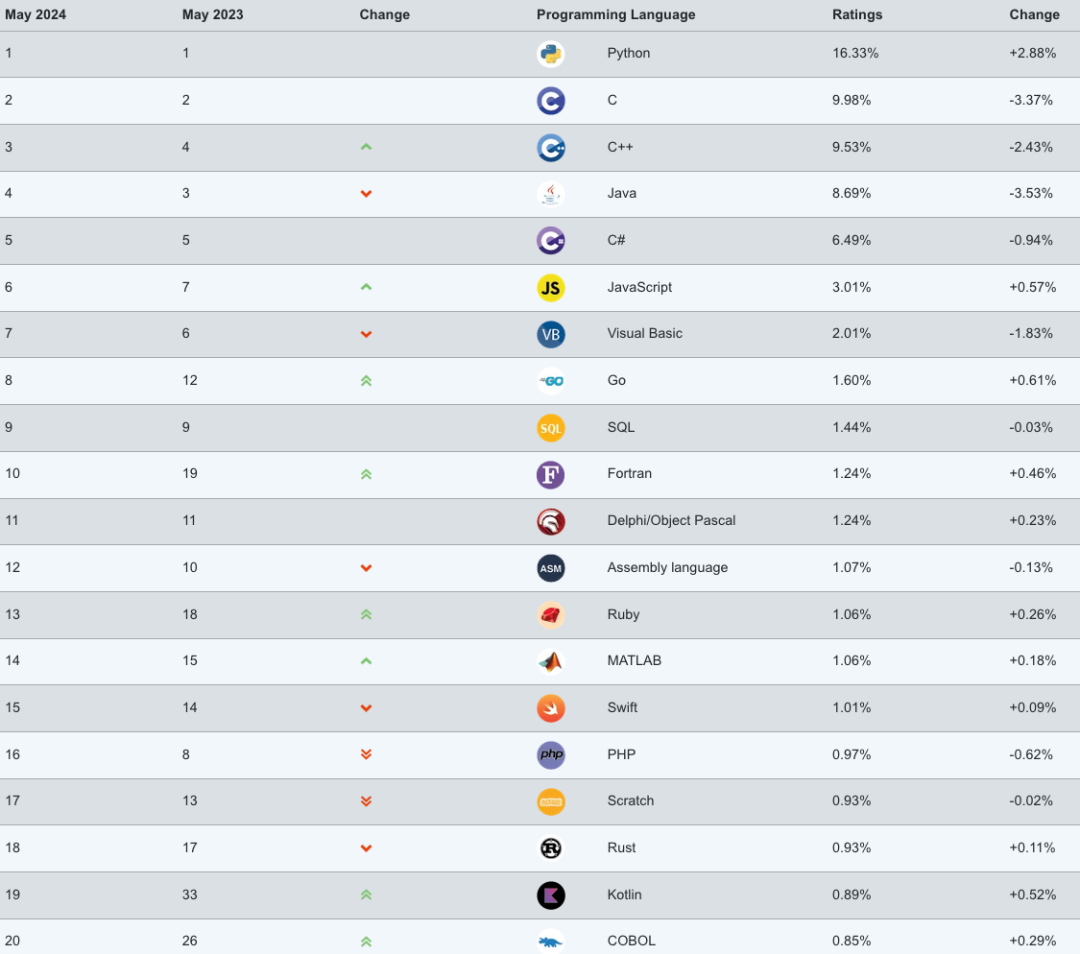Select the Java coffee cup icon
This screenshot has height=954, width=1080.
point(550,194)
